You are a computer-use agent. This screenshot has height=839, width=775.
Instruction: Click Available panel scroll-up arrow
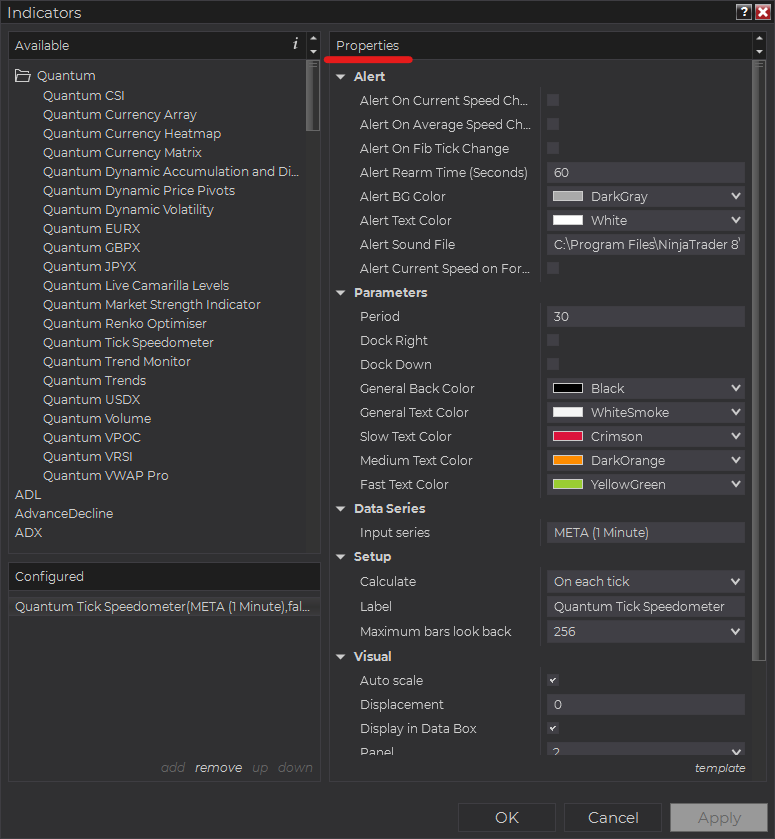click(314, 39)
